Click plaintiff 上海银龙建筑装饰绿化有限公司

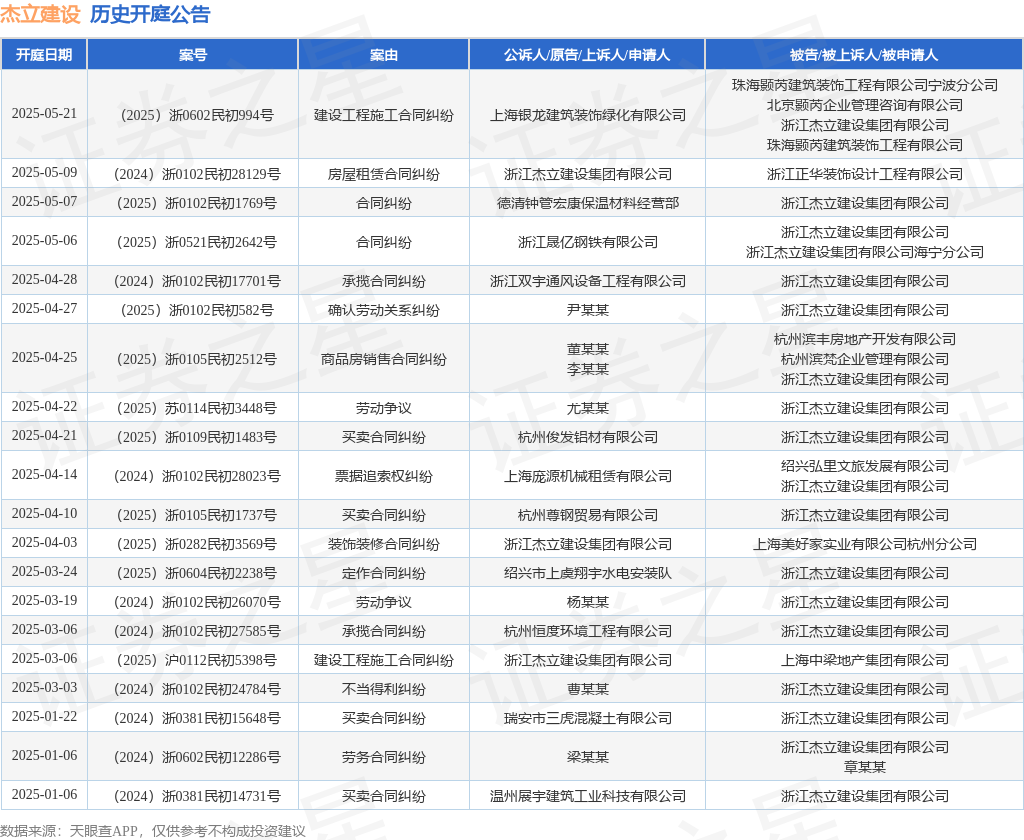(587, 115)
